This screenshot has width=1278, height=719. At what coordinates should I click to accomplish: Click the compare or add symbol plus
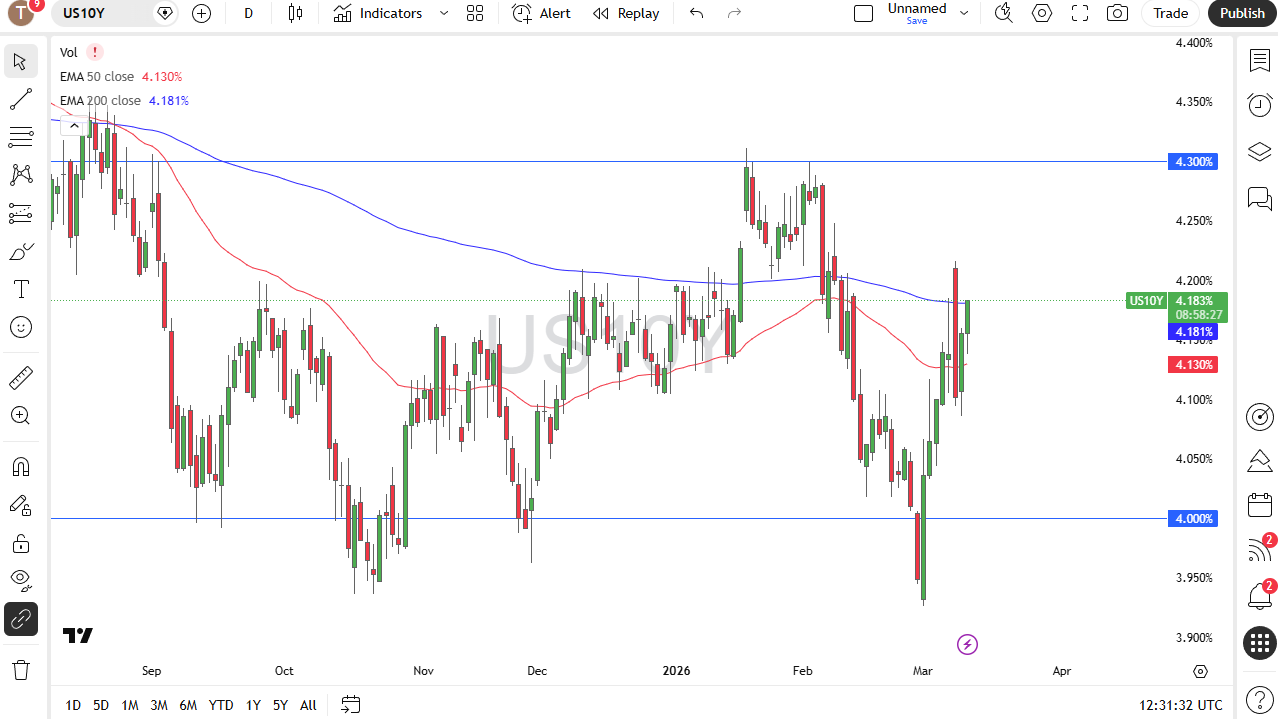[x=201, y=13]
